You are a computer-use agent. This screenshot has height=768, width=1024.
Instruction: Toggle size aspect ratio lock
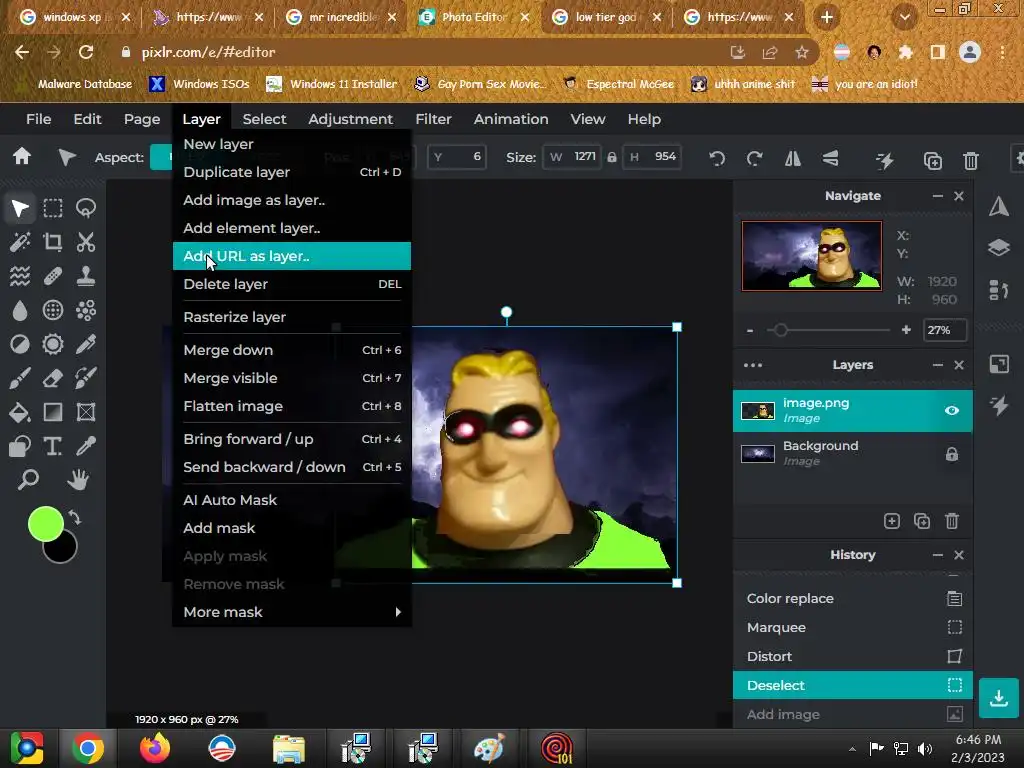pyautogui.click(x=612, y=157)
